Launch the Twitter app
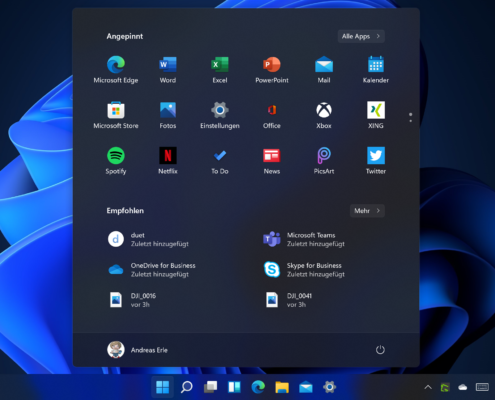The width and height of the screenshot is (495, 400). 376,161
